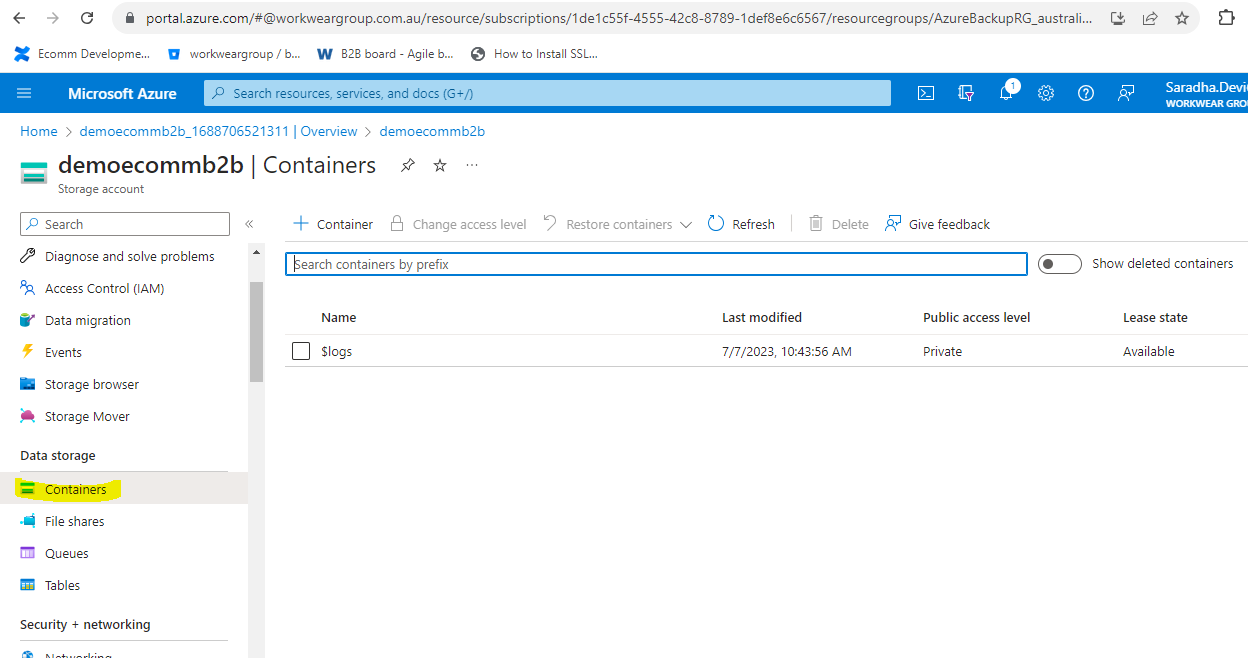Sort by Last modified column header
This screenshot has height=658, width=1248.
(762, 317)
